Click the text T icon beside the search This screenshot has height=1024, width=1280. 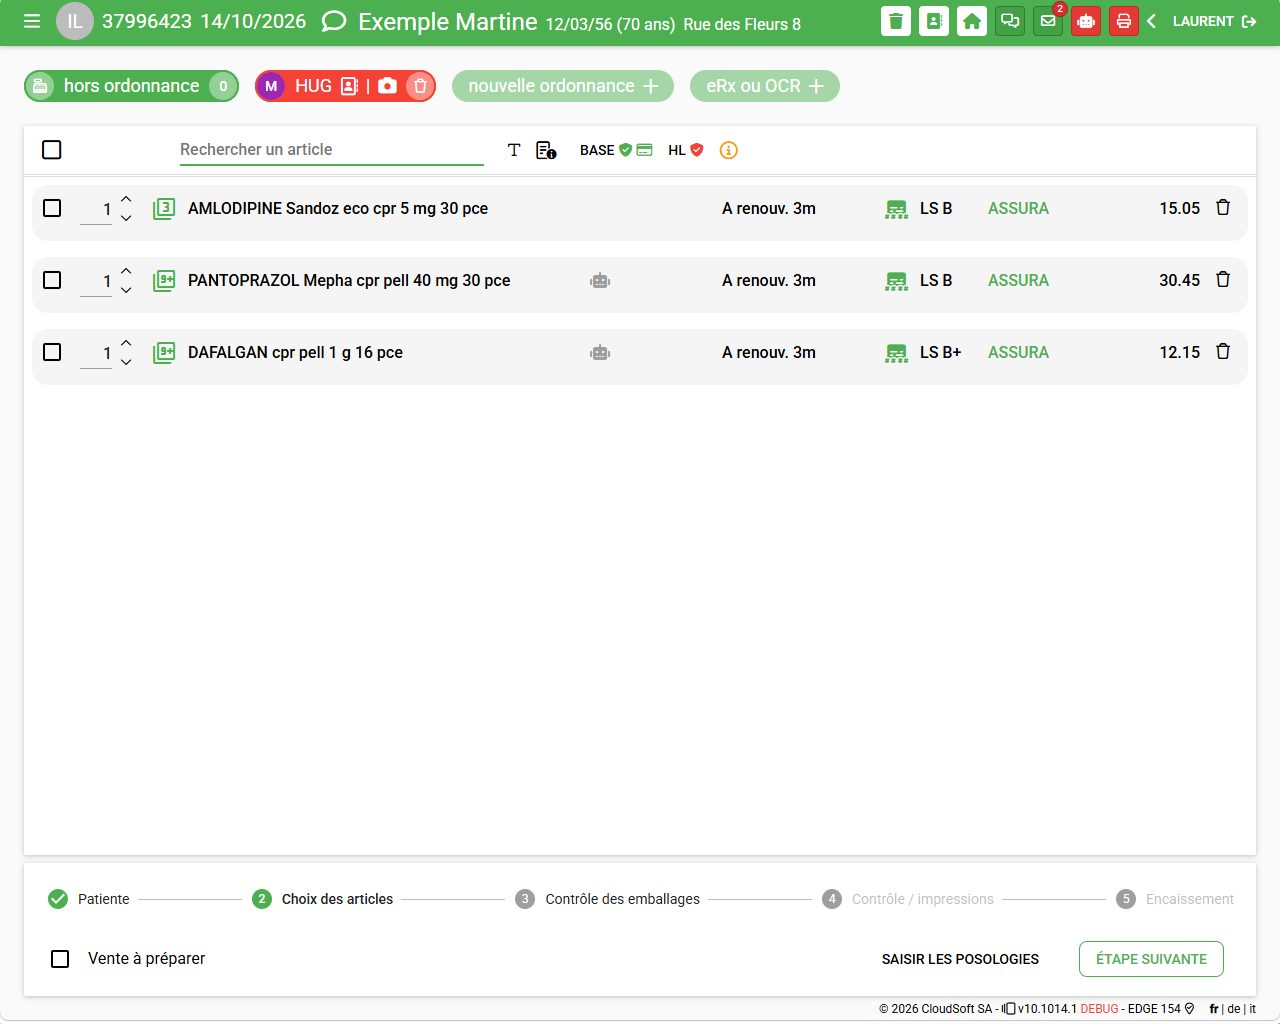[x=514, y=150]
